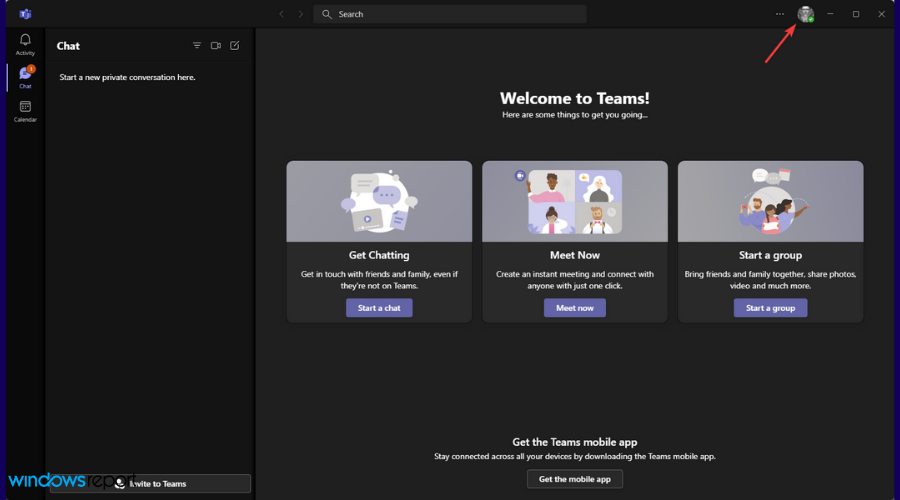The height and width of the screenshot is (500, 900).
Task: Open the profile picture account menu
Action: 806,14
